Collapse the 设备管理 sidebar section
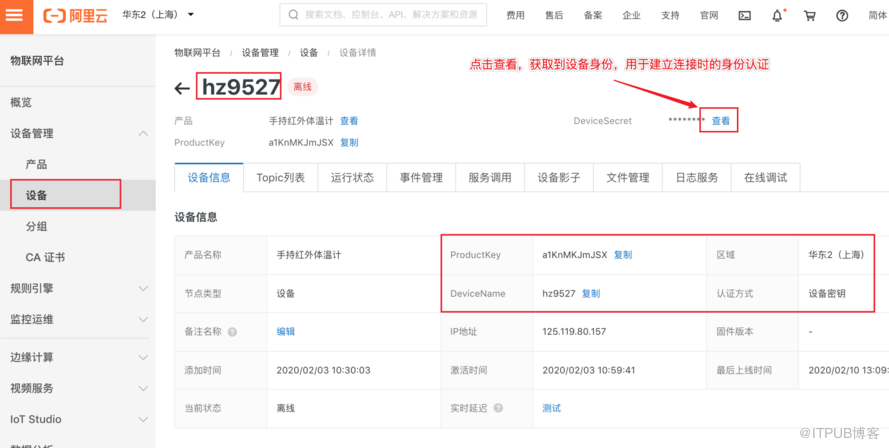This screenshot has width=889, height=448. point(143,133)
